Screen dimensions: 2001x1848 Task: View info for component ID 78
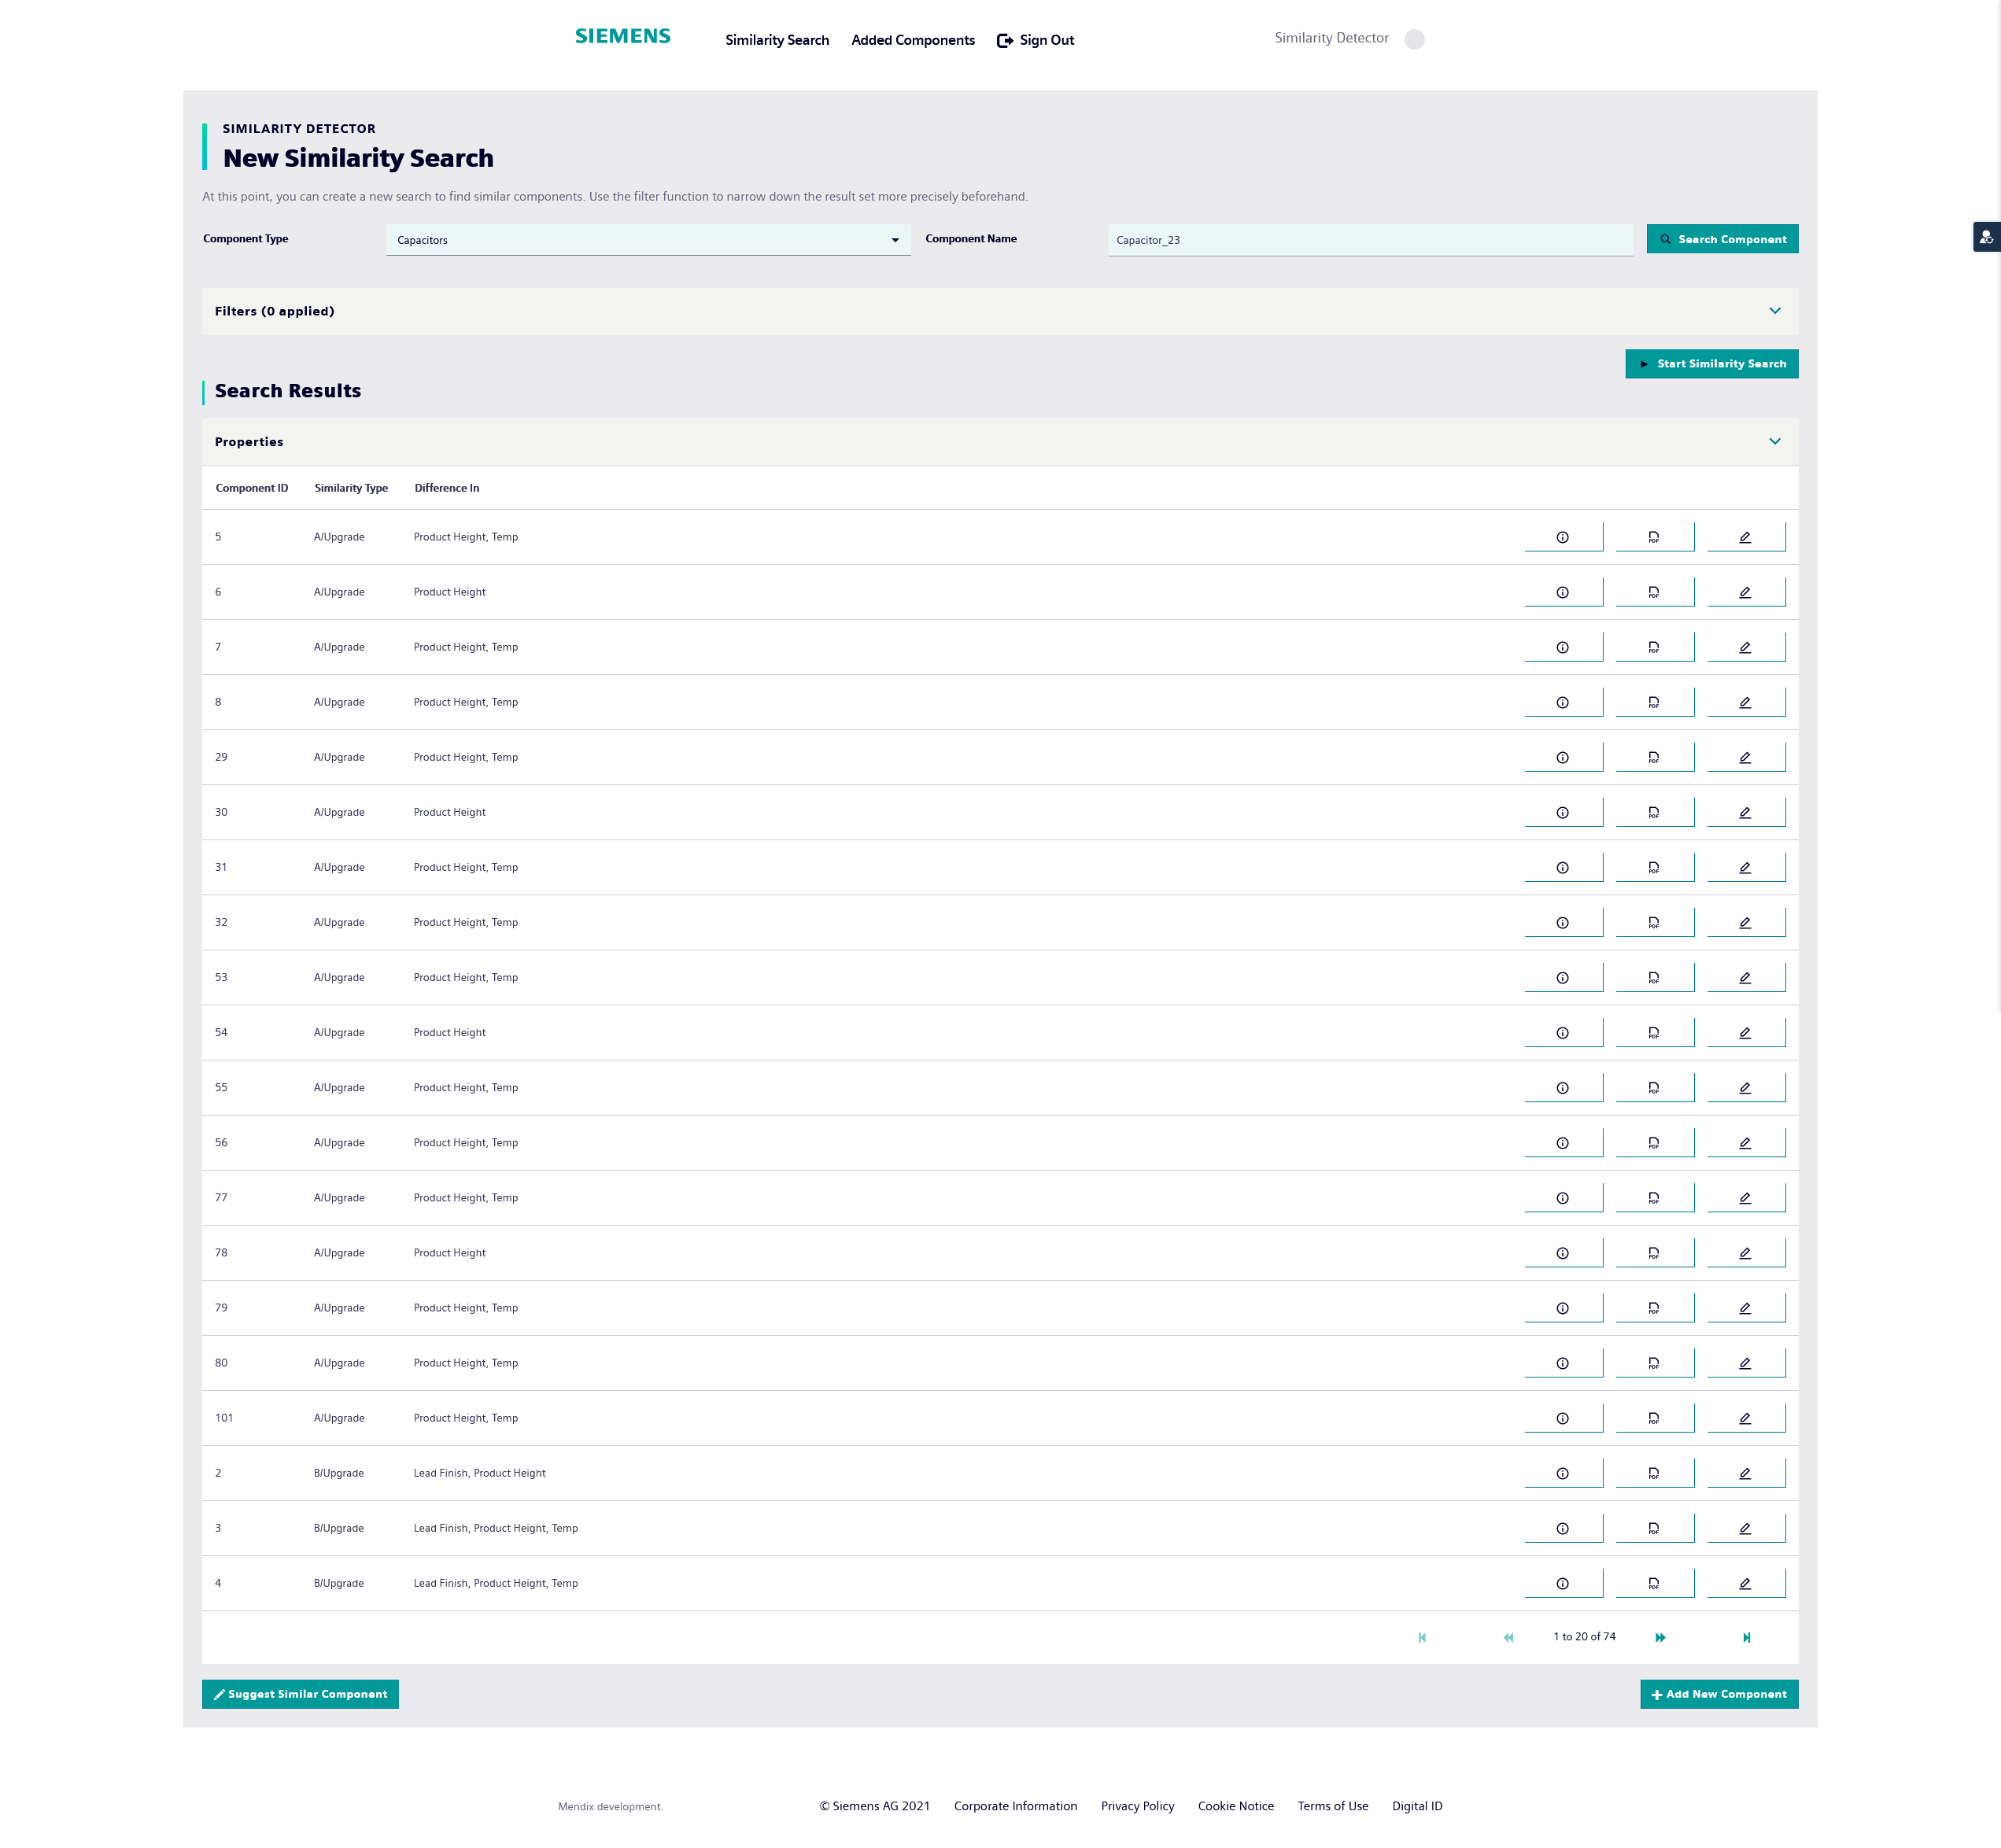pos(1563,1252)
